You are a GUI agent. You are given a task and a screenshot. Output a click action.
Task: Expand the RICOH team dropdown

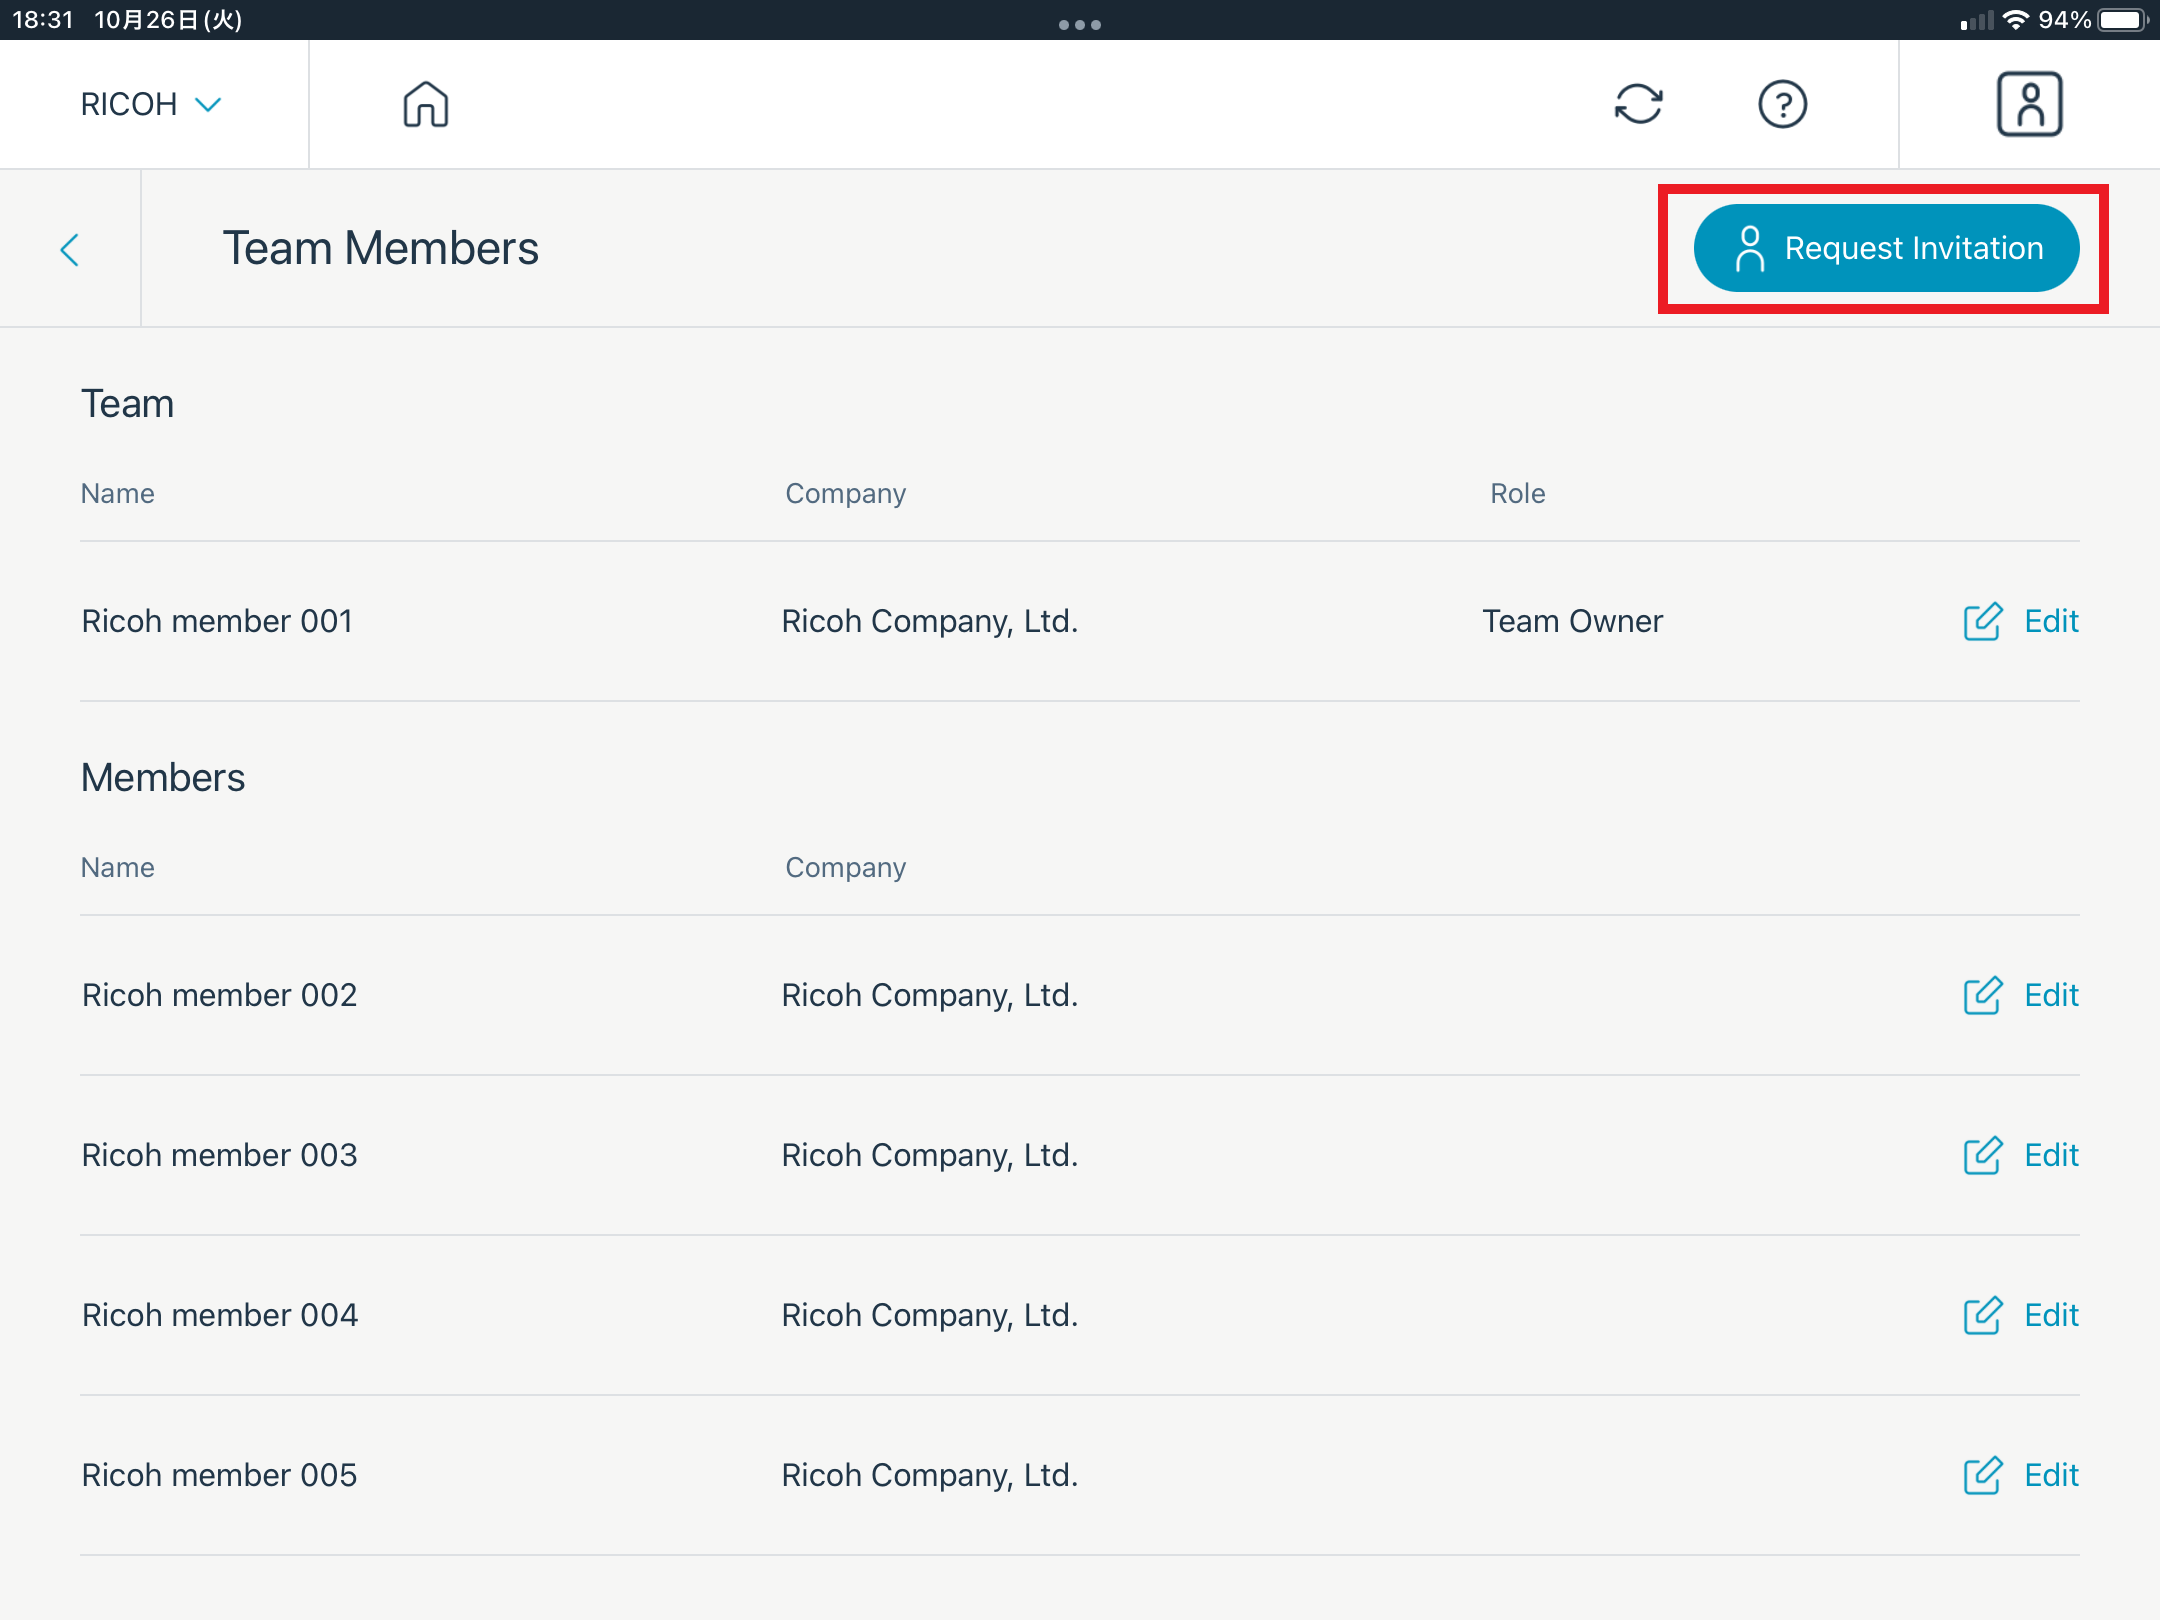[x=151, y=104]
